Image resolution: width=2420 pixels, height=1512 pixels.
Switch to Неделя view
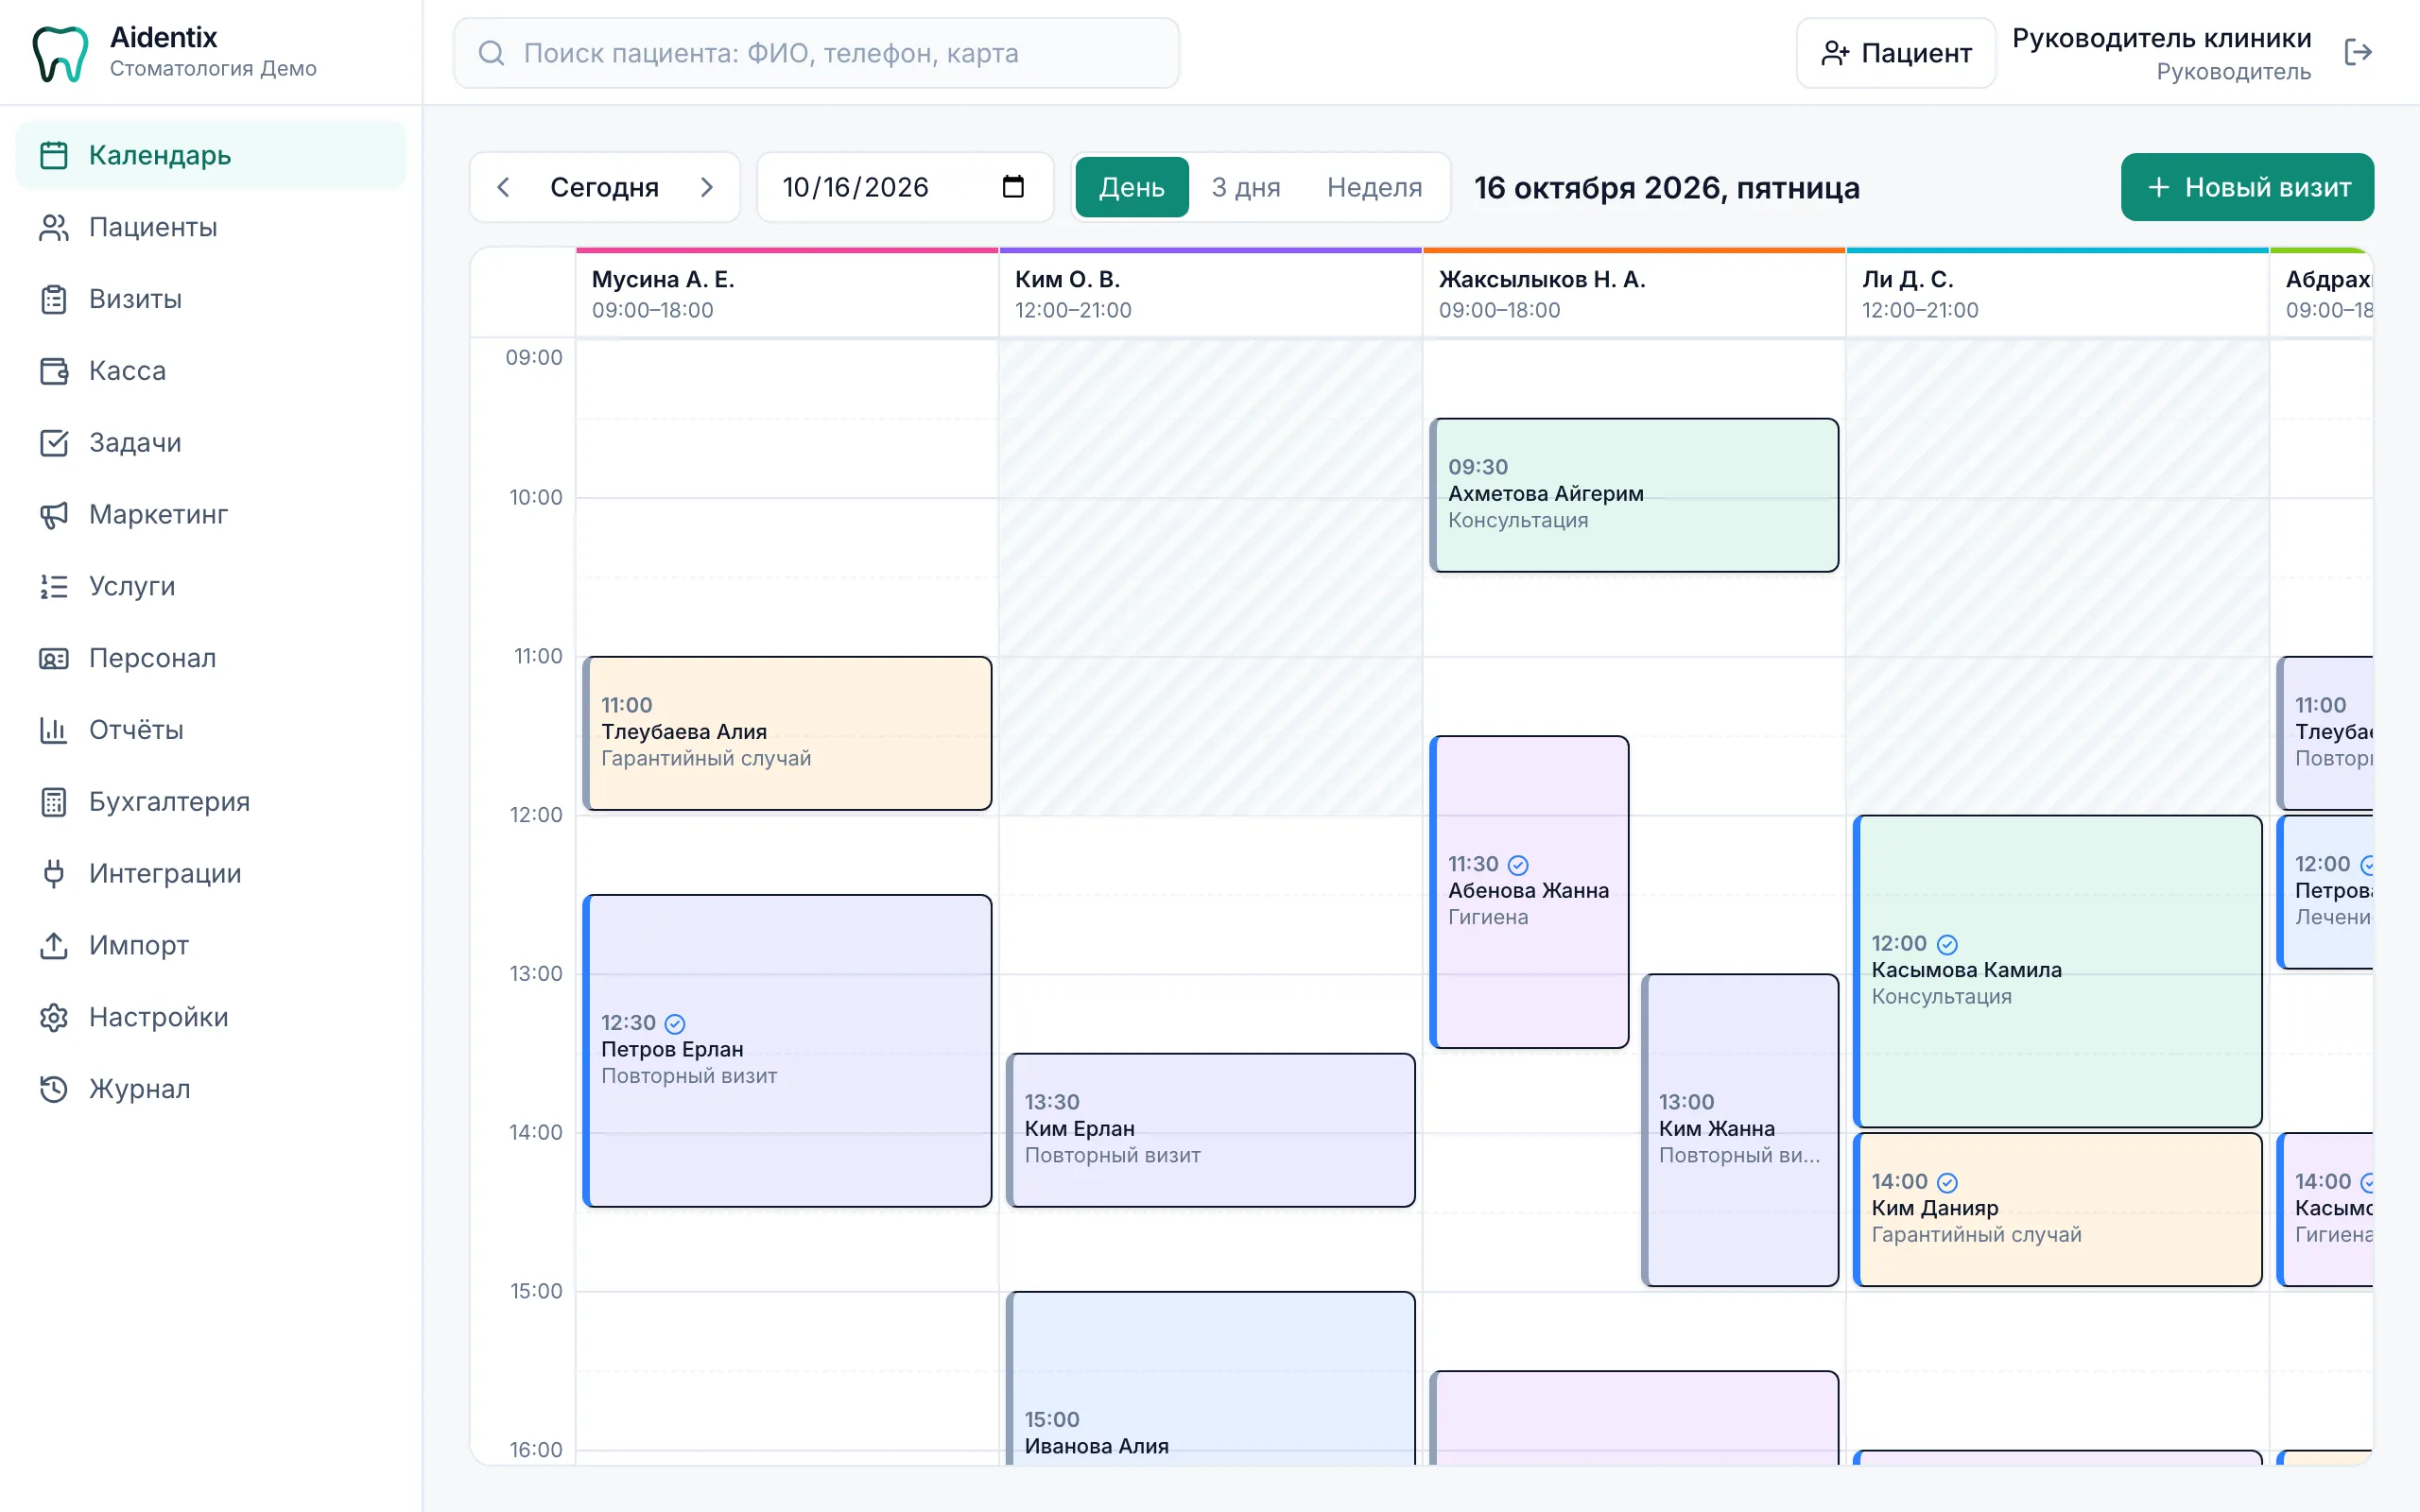tap(1374, 187)
